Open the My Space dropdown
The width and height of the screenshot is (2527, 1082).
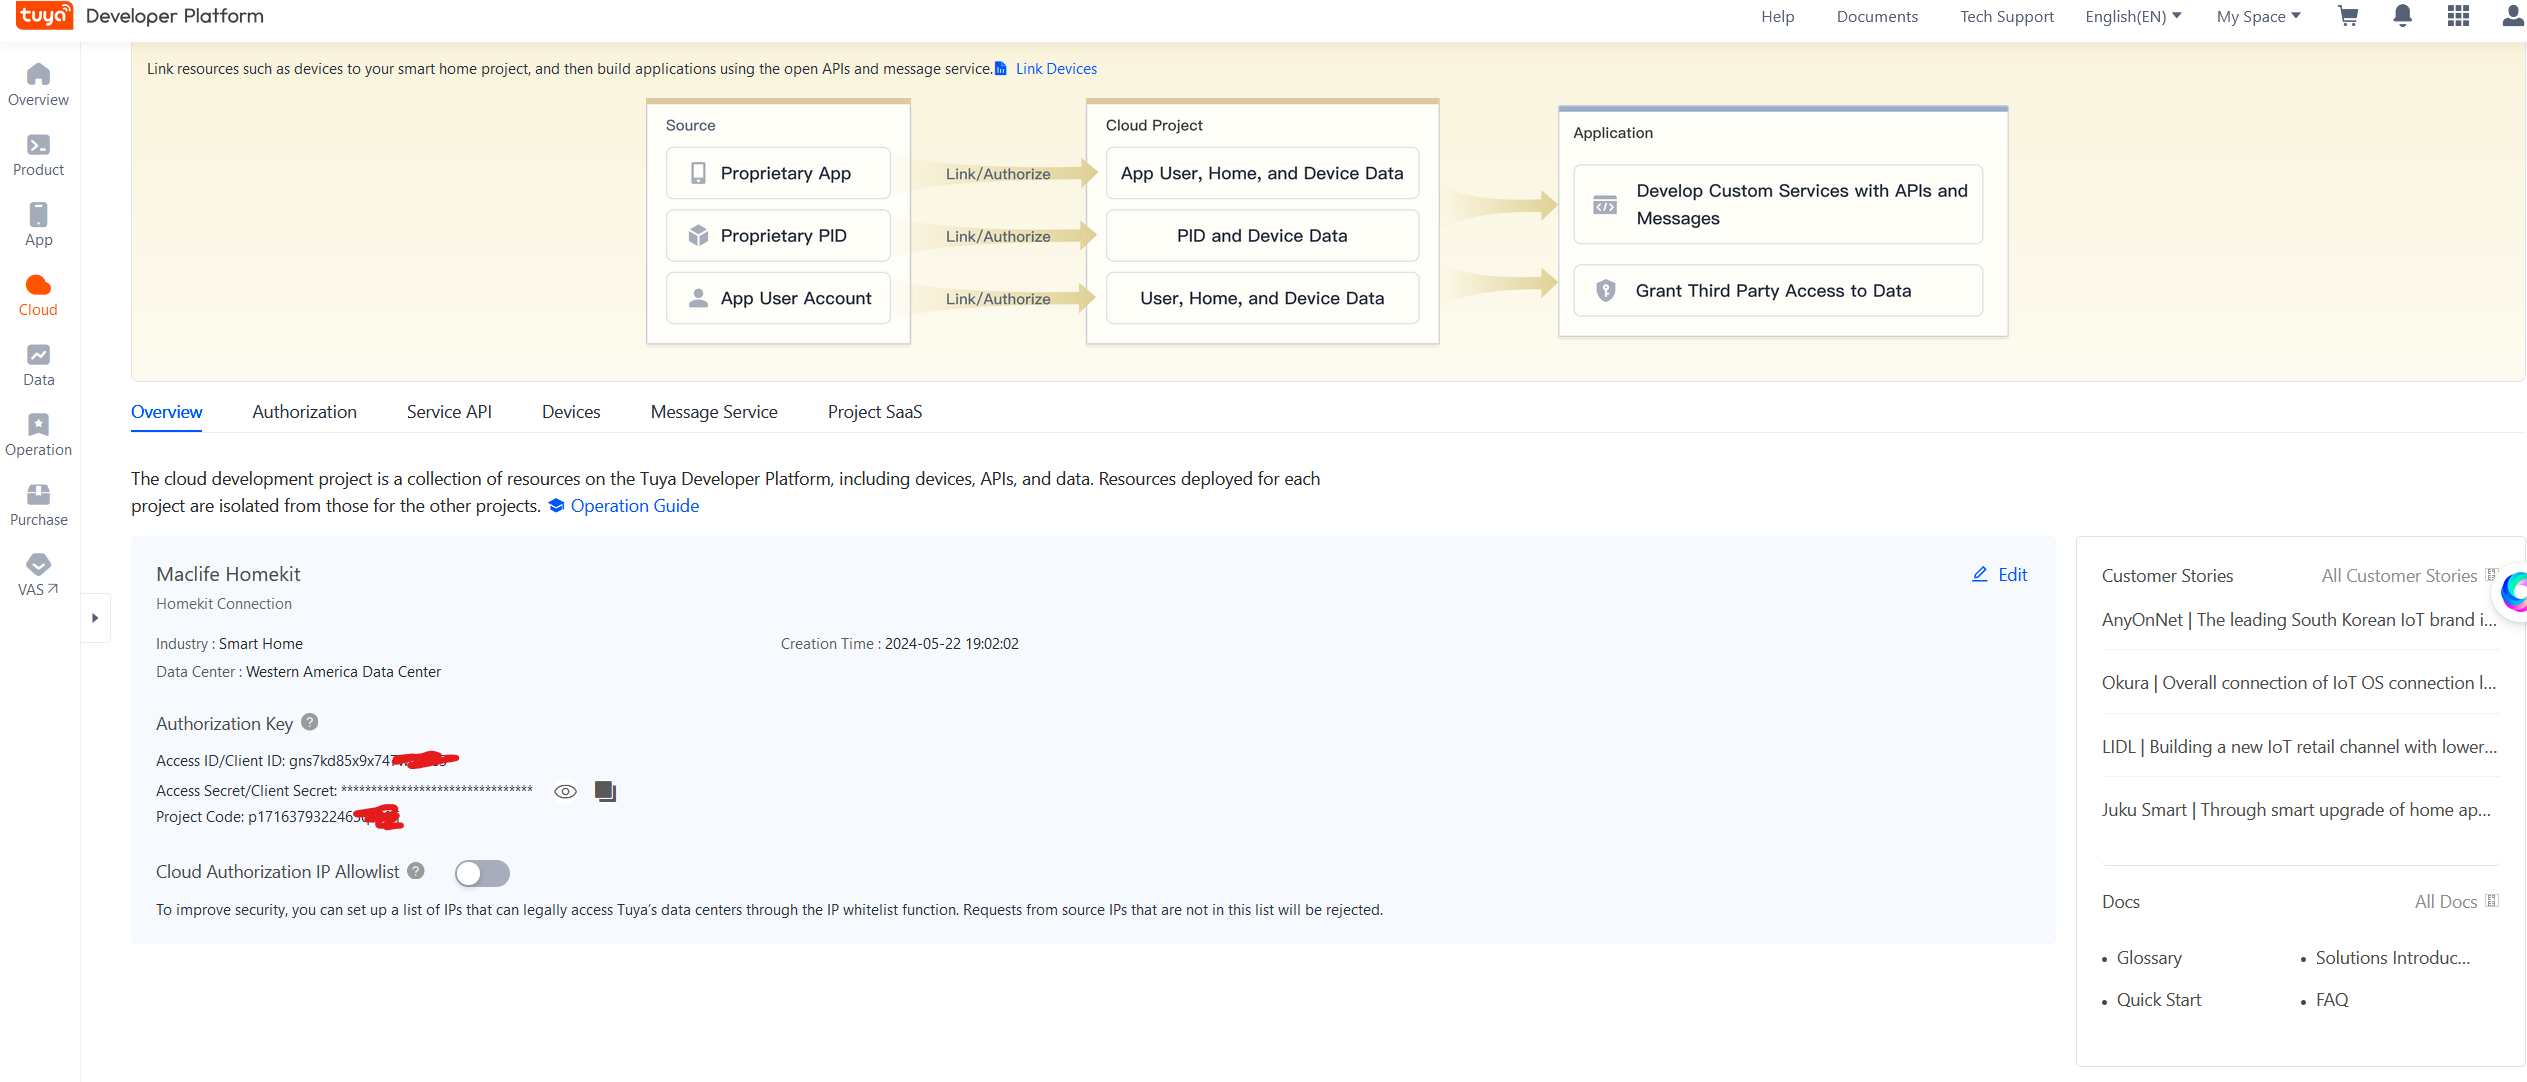(2258, 16)
